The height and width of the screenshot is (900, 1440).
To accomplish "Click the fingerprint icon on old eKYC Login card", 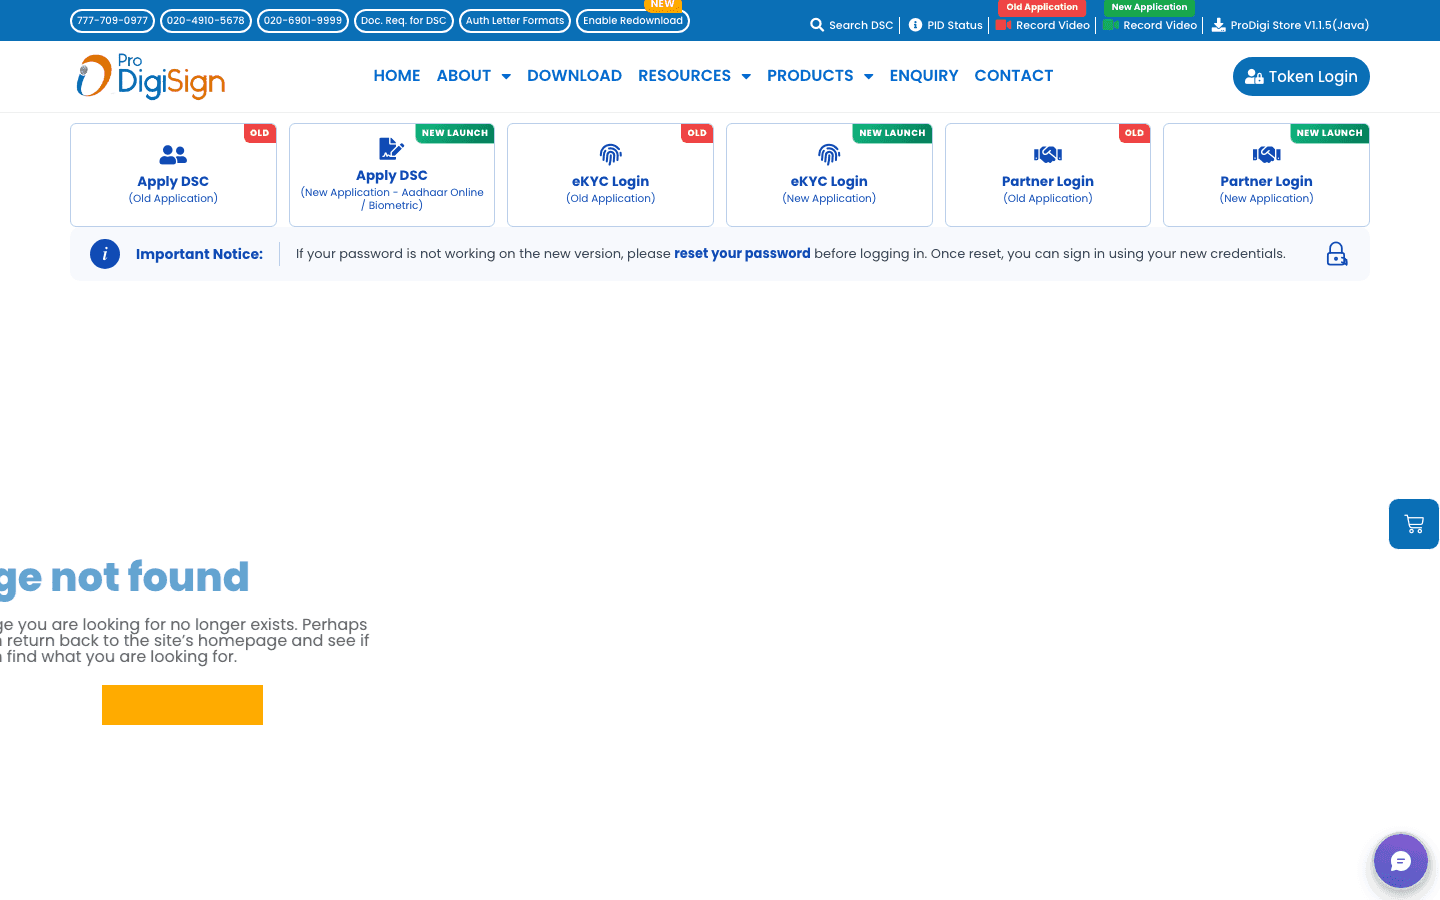I will [611, 154].
